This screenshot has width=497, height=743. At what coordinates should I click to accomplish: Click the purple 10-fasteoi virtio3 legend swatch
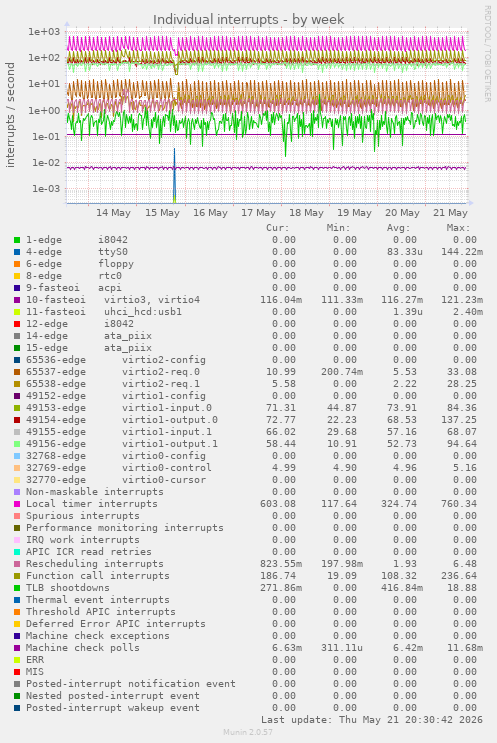pos(17,300)
